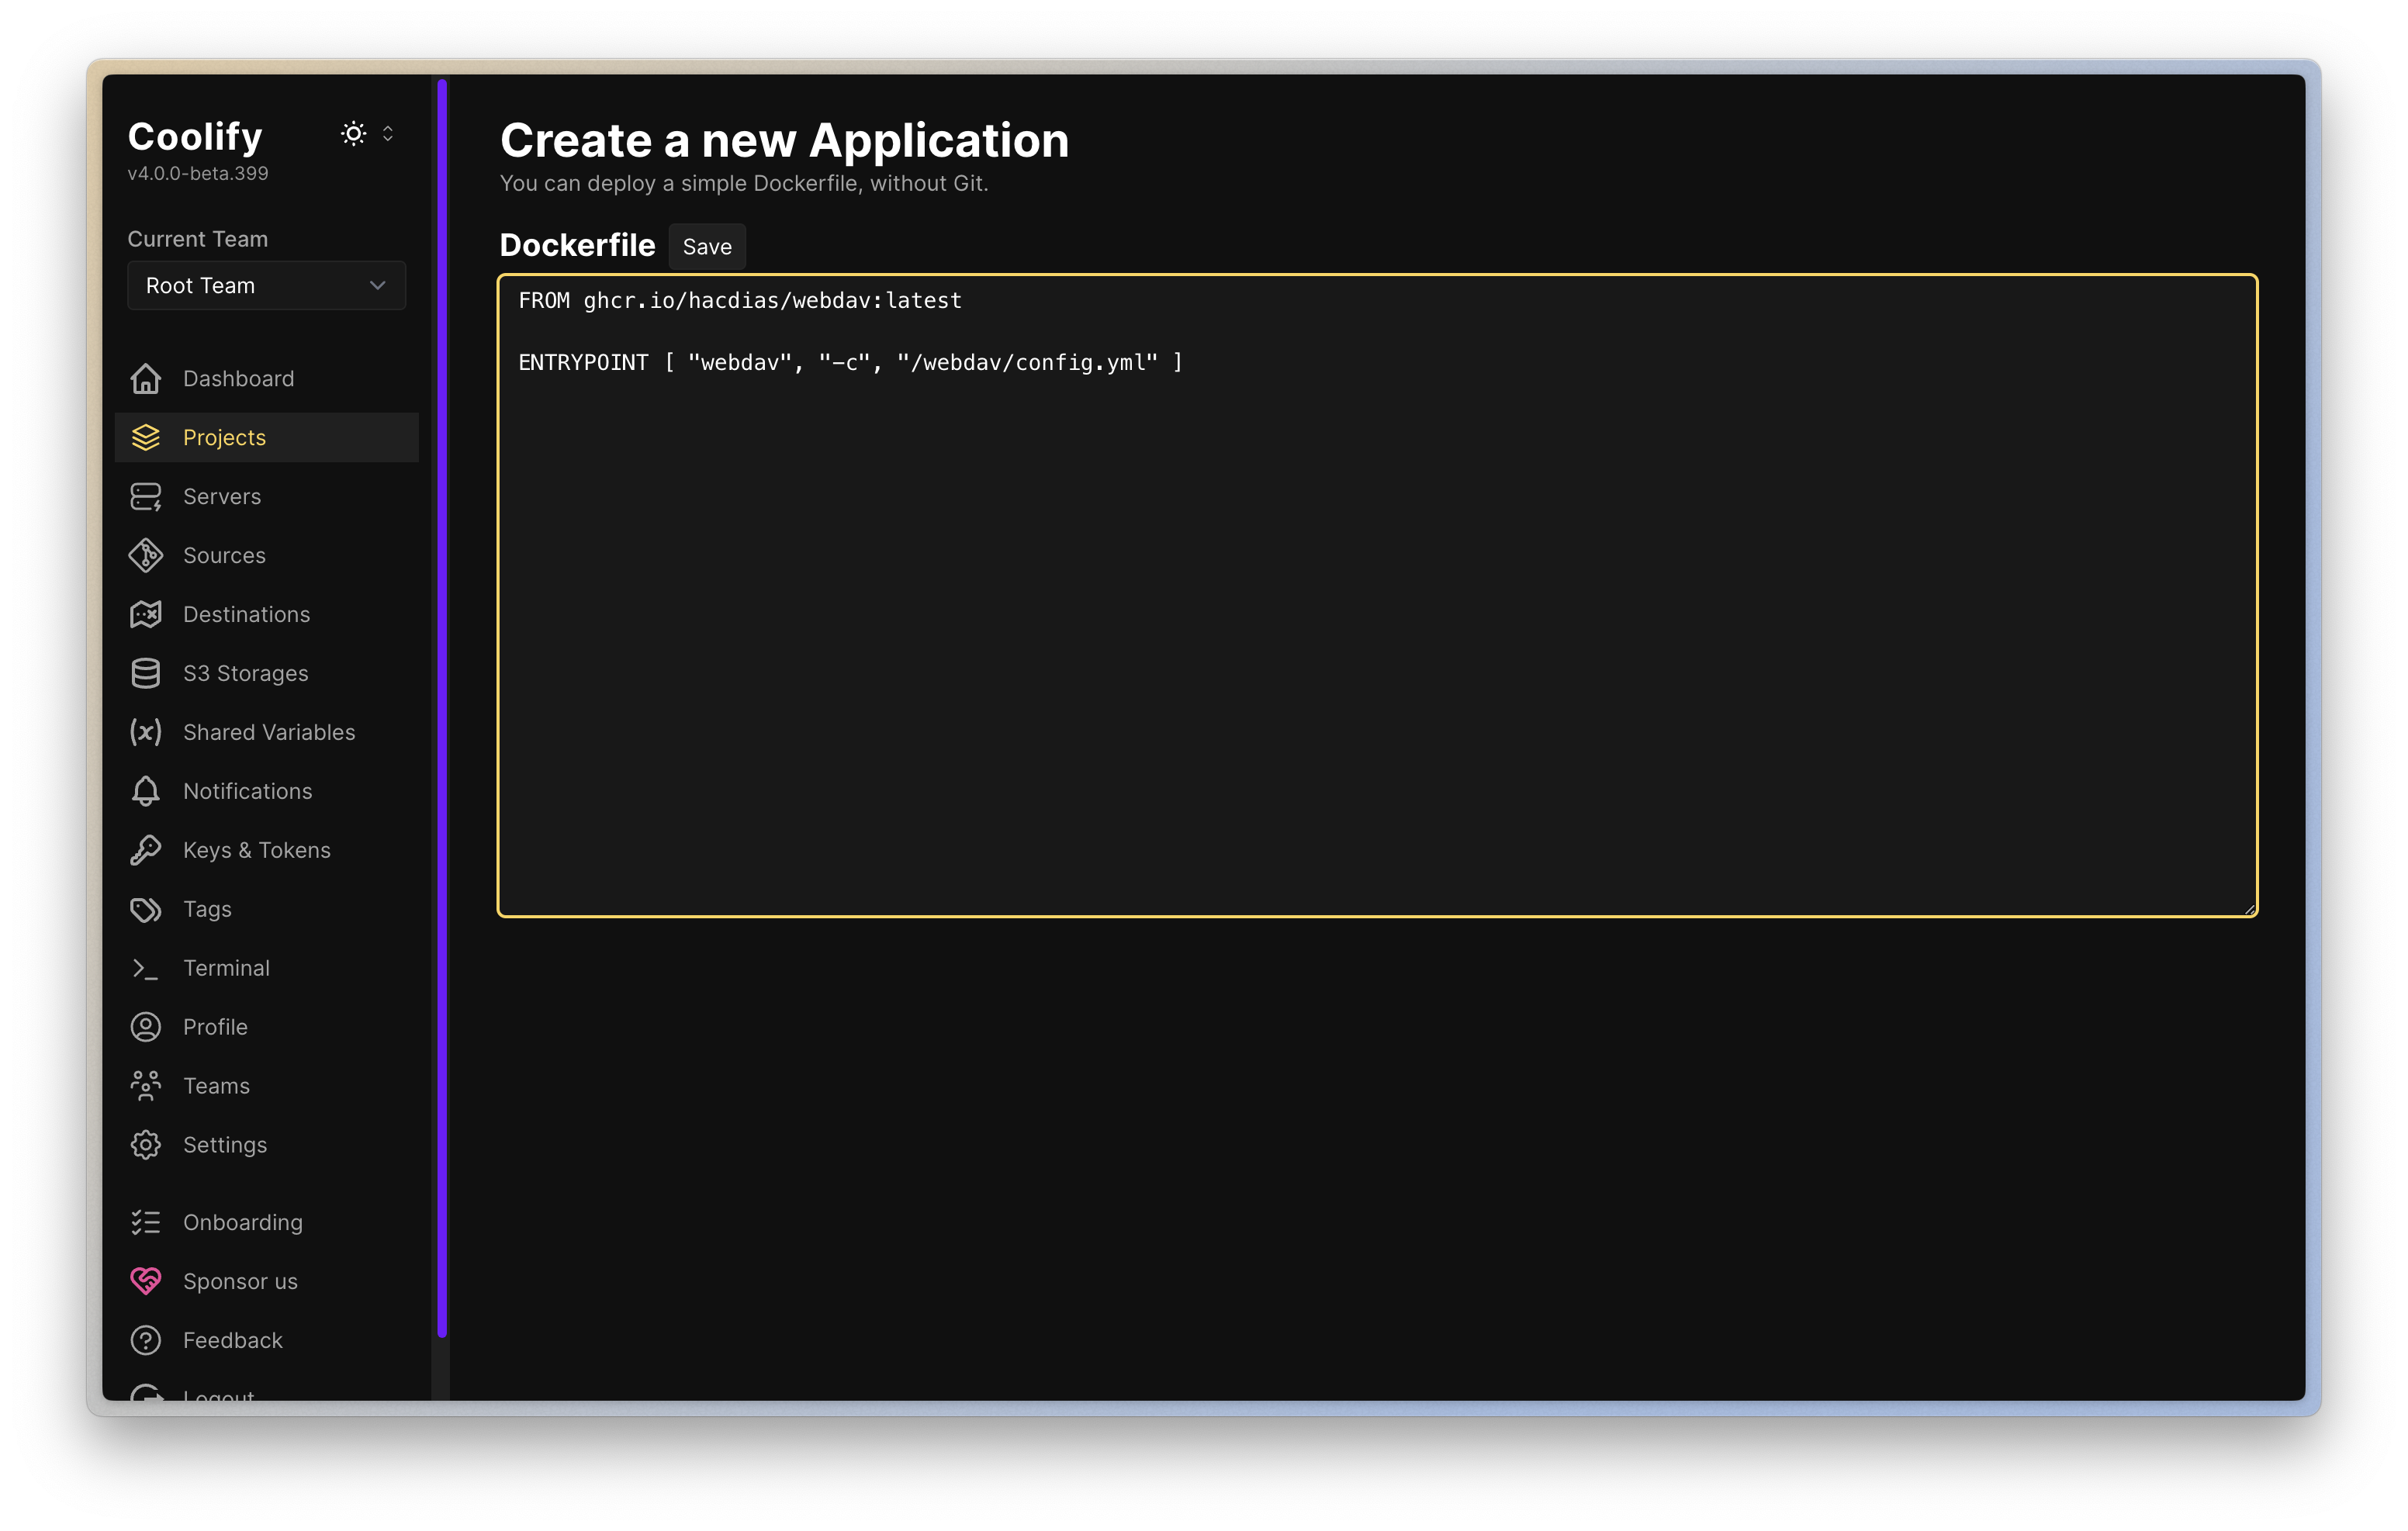
Task: Click the Notifications bell icon
Action: [146, 791]
